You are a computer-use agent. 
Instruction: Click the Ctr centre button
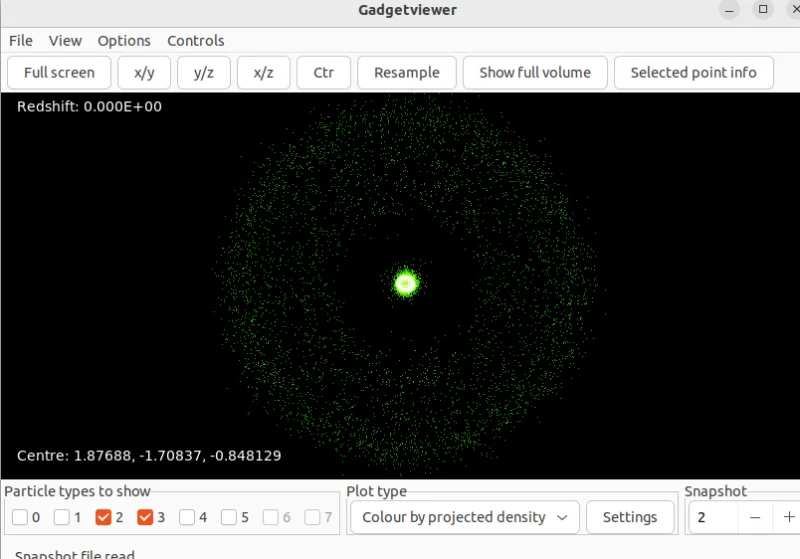pos(323,72)
